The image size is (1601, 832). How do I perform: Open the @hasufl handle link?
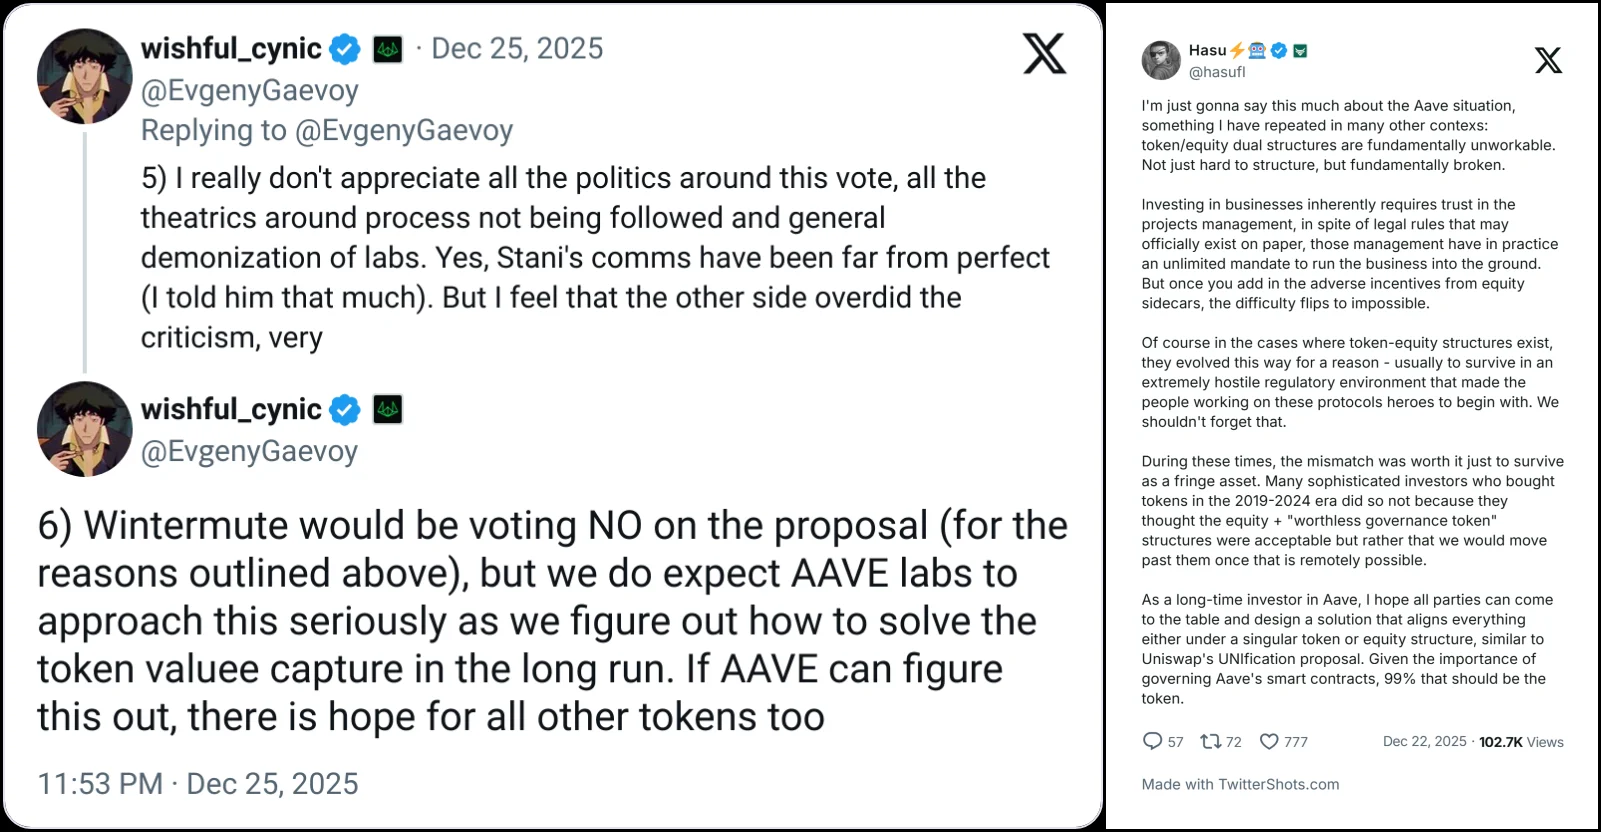[1217, 72]
